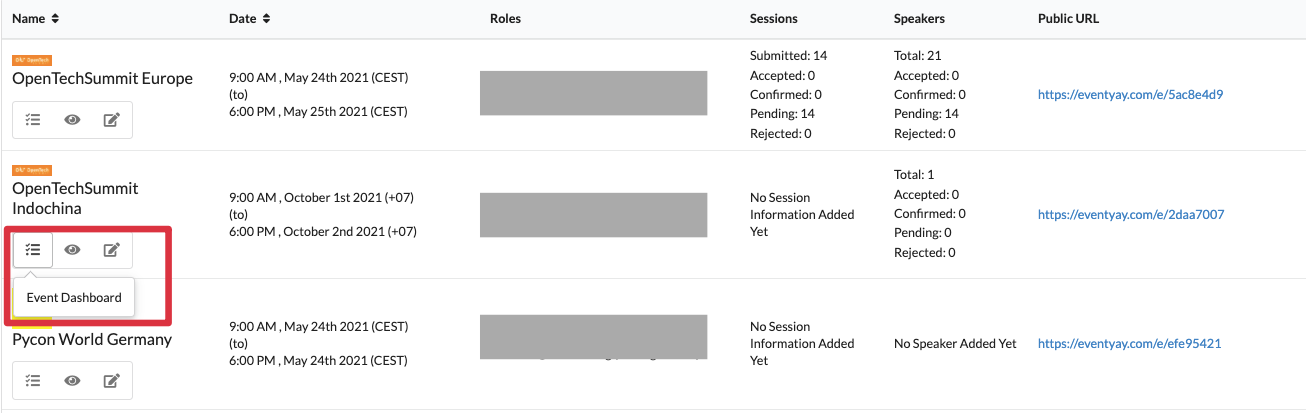
Task: Edit Pycon World Germany with pencil icon
Action: point(112,380)
